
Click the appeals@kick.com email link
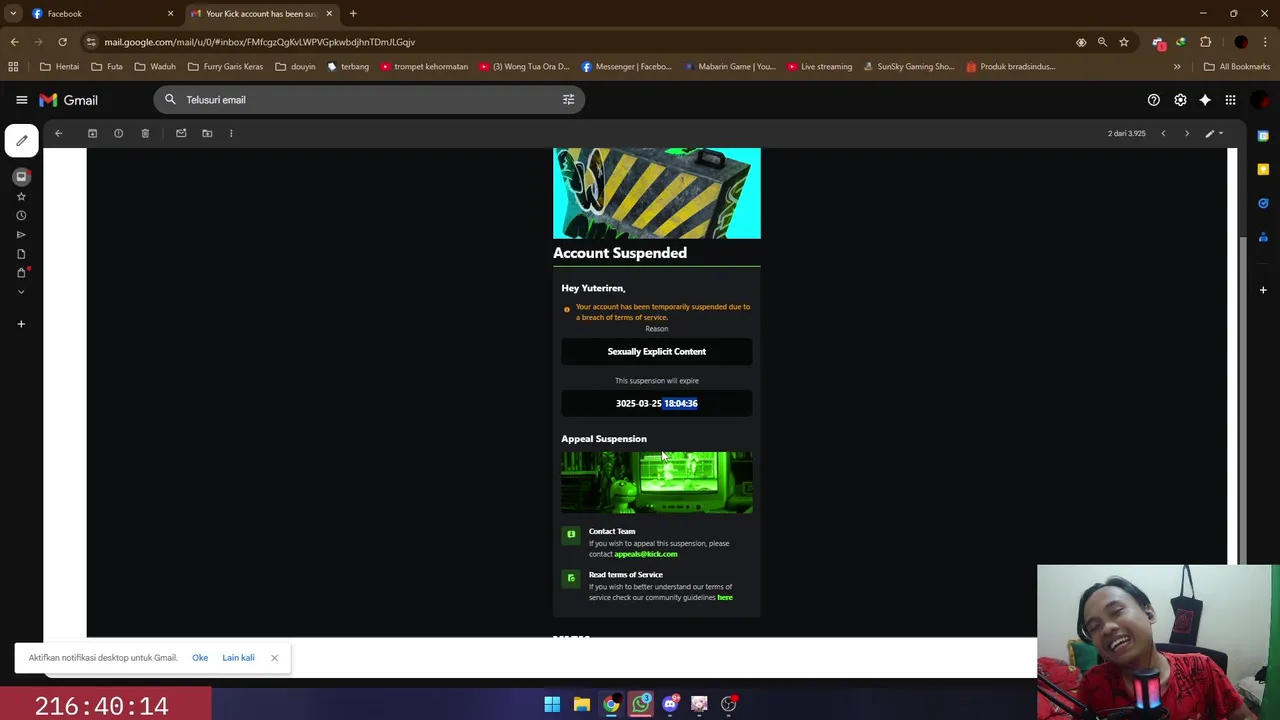point(645,554)
